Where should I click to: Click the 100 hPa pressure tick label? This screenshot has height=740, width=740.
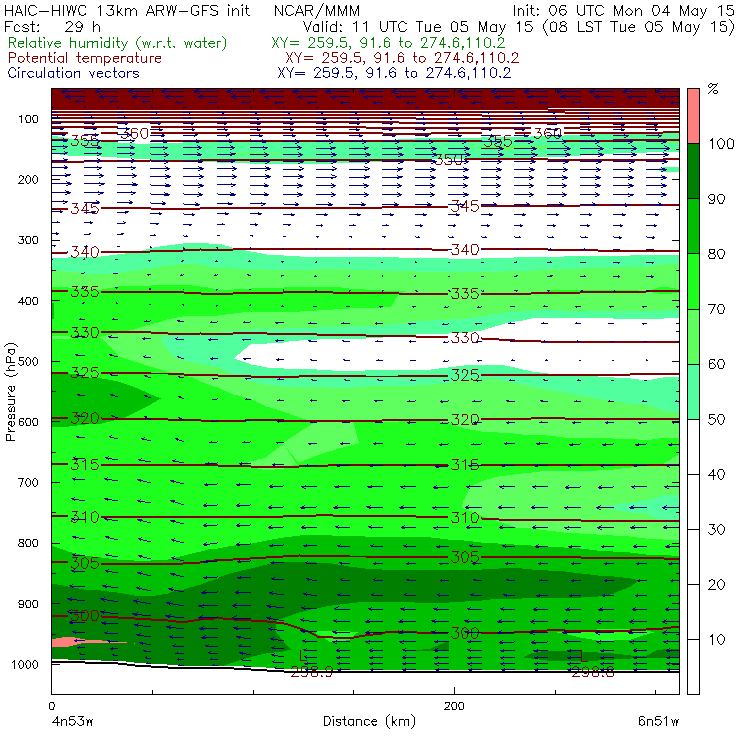click(28, 119)
